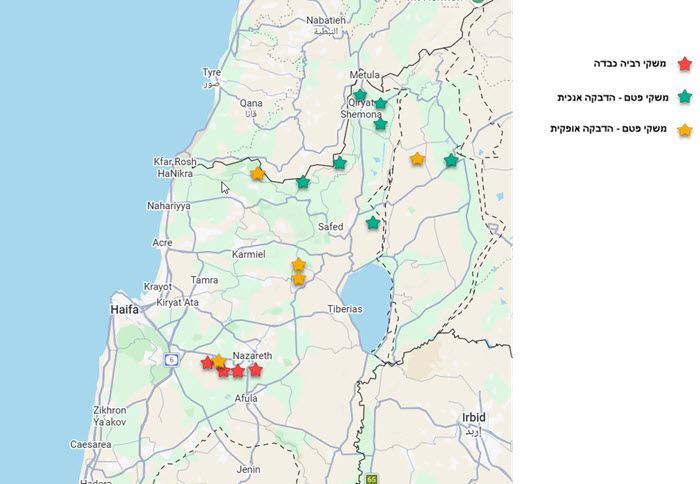Select the red star directly below the orange Nazareth star
The image size is (700, 484).
click(223, 371)
